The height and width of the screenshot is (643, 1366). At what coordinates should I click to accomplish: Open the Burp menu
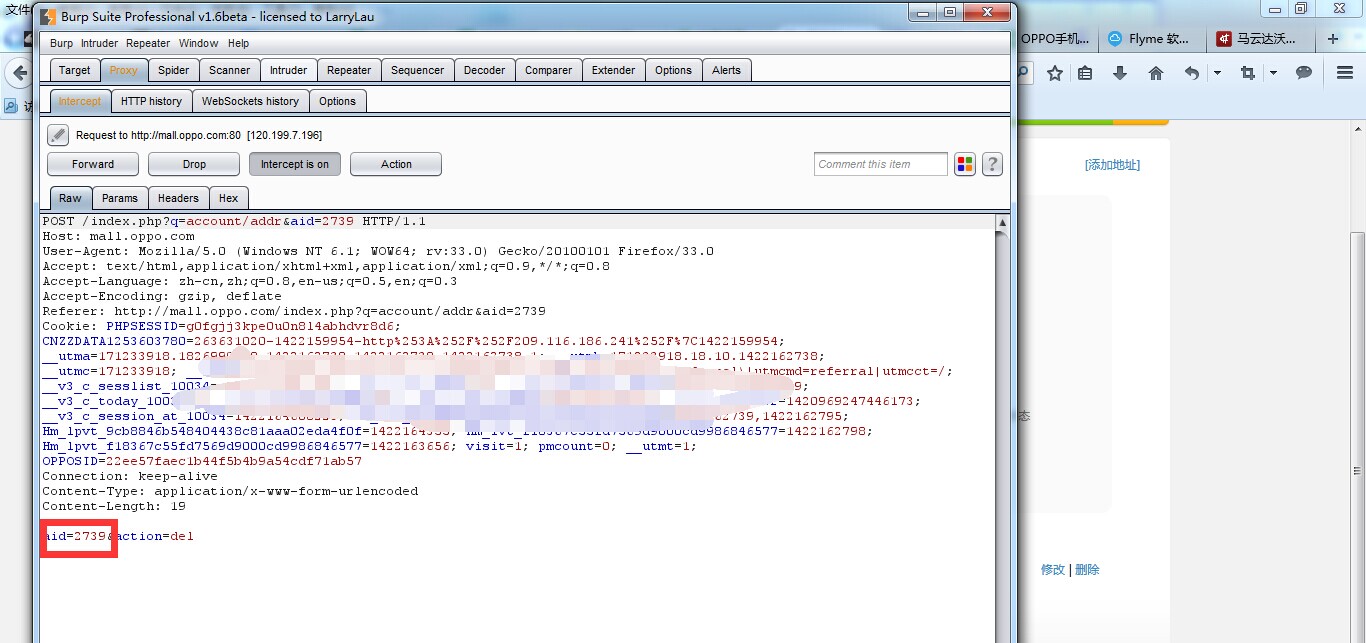[x=61, y=43]
